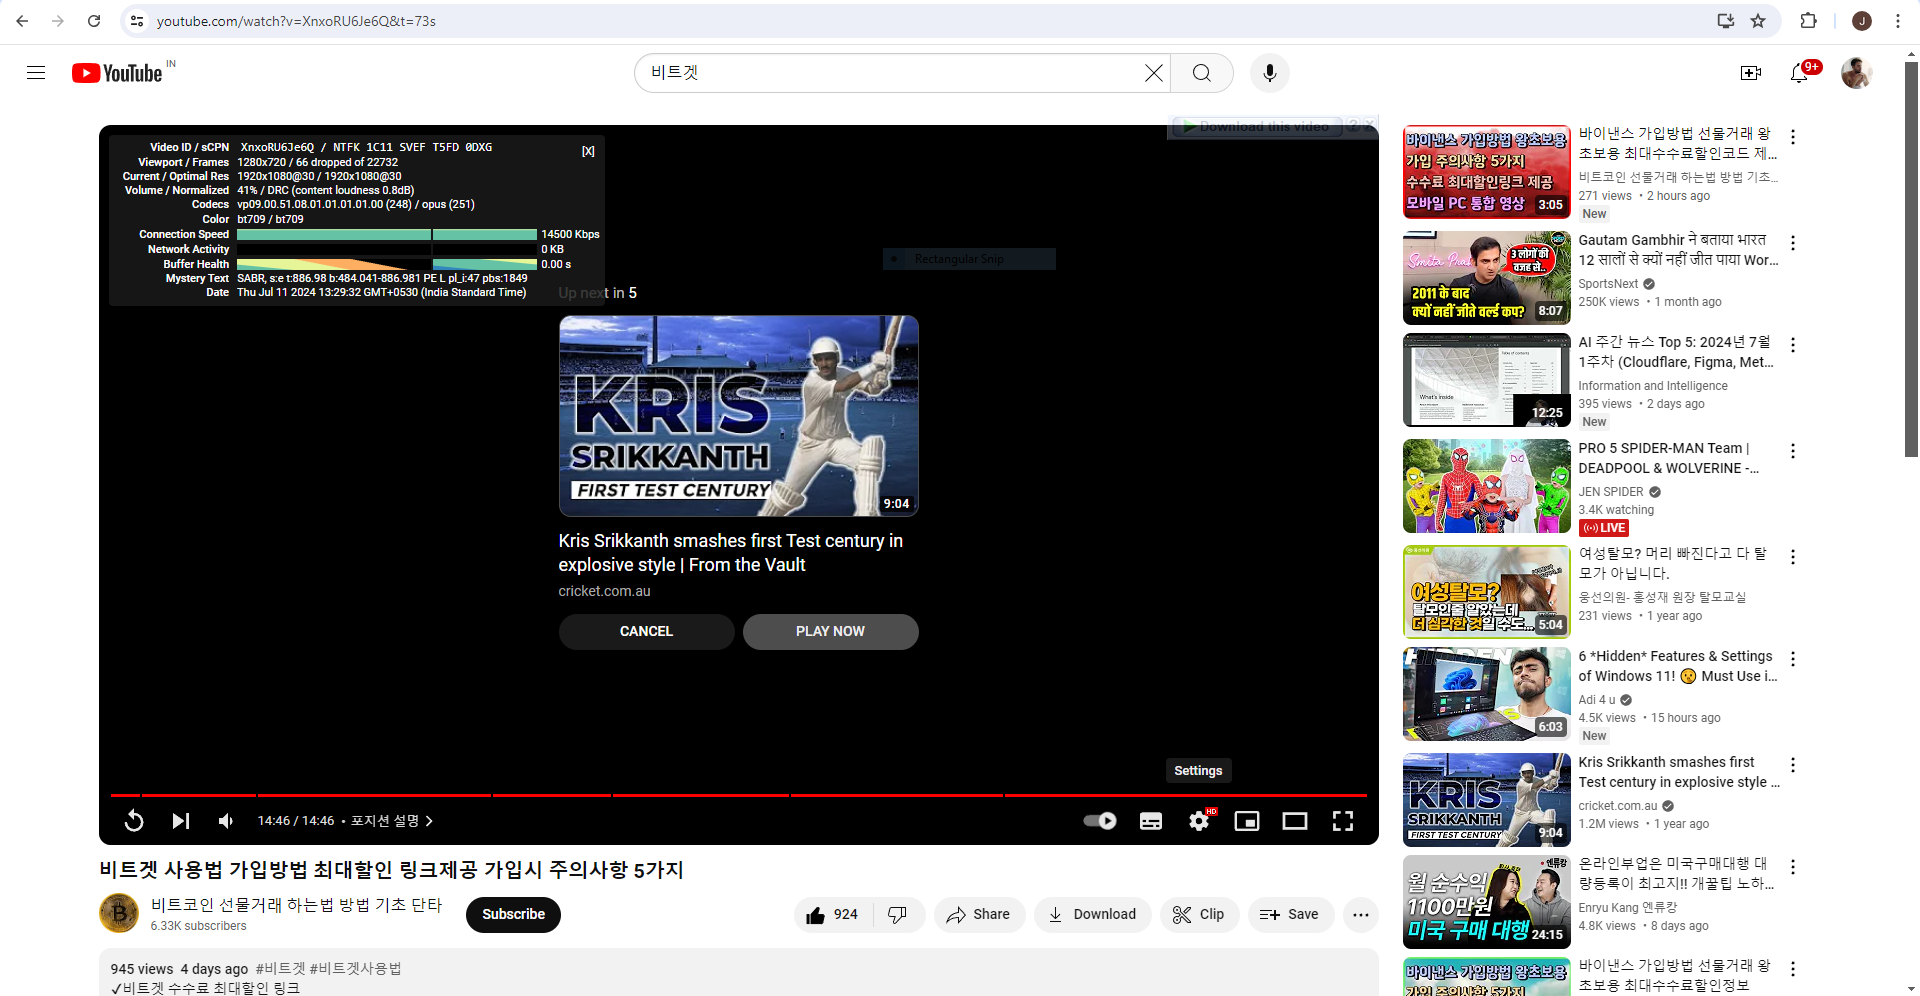Open options for sidebar Kris Srikkanth video
This screenshot has width=1920, height=996.
[x=1793, y=765]
